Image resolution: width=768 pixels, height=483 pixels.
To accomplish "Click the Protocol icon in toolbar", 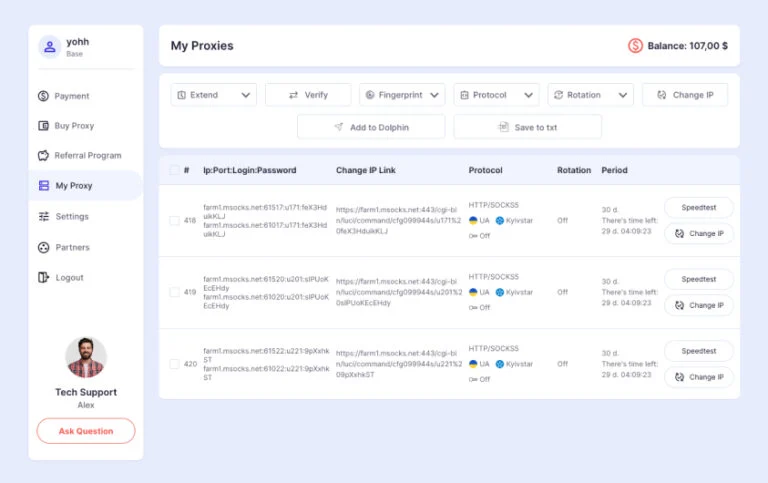I will 464,95.
